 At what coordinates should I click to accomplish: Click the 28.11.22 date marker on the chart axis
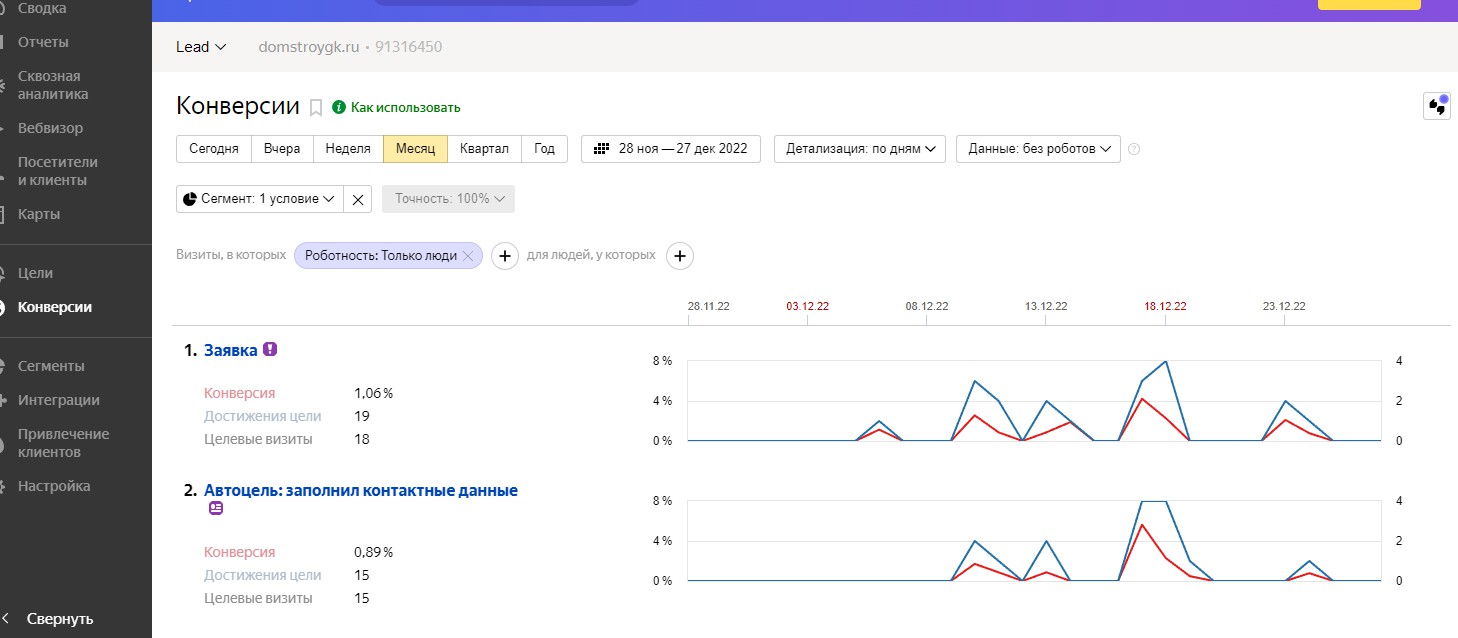click(x=709, y=306)
